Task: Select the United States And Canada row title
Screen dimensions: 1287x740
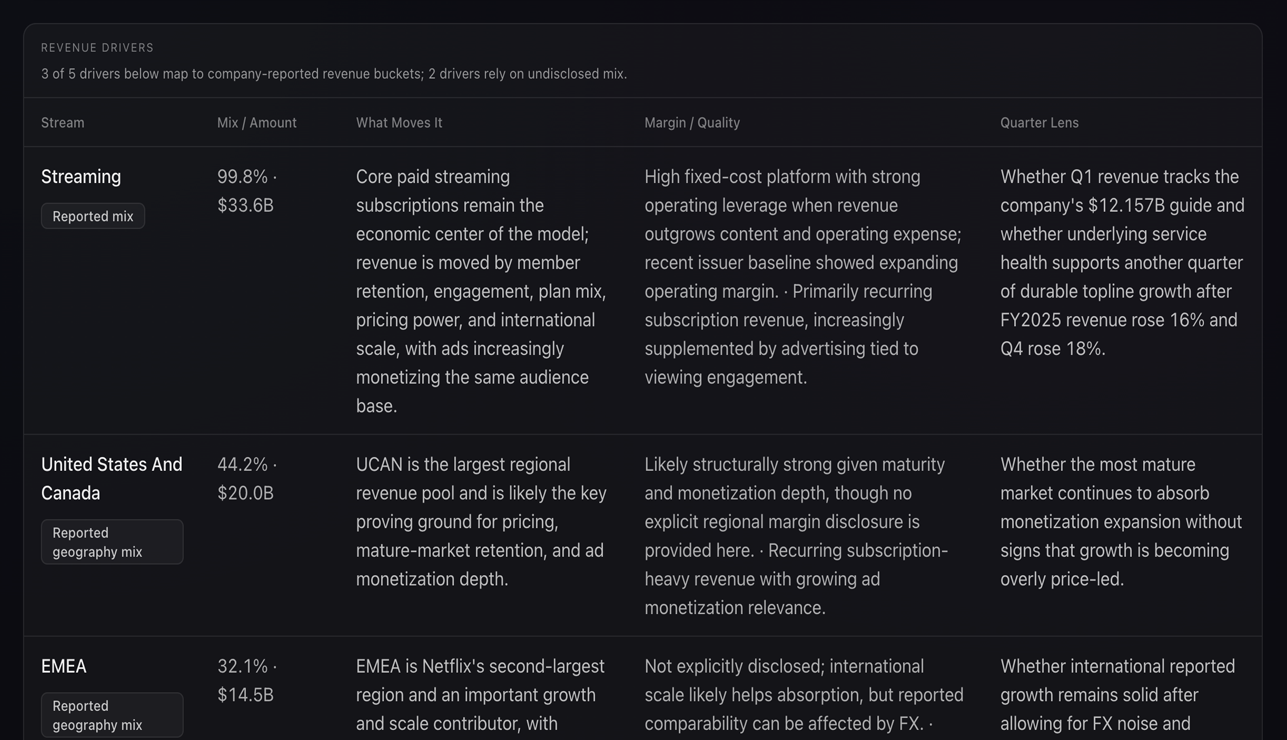Action: (112, 479)
